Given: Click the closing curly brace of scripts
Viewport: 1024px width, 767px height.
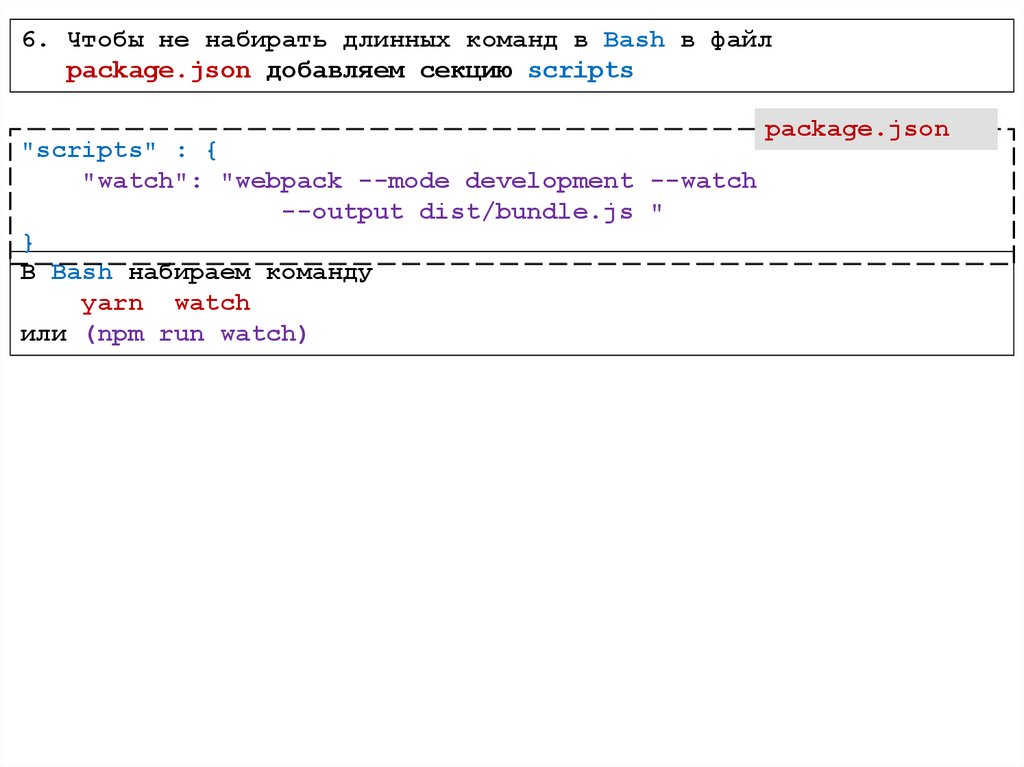Looking at the screenshot, I should pyautogui.click(x=28, y=242).
